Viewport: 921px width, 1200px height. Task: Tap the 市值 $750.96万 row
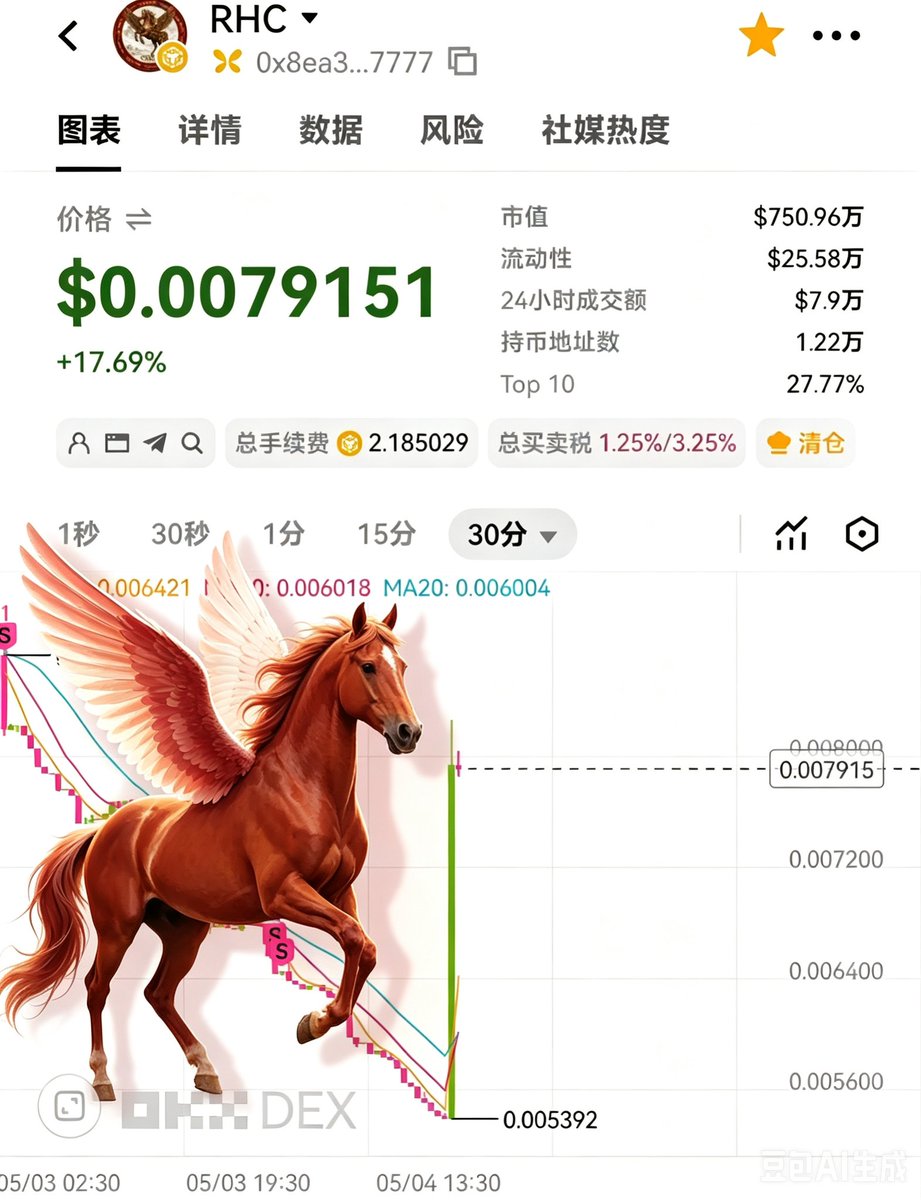click(x=682, y=217)
